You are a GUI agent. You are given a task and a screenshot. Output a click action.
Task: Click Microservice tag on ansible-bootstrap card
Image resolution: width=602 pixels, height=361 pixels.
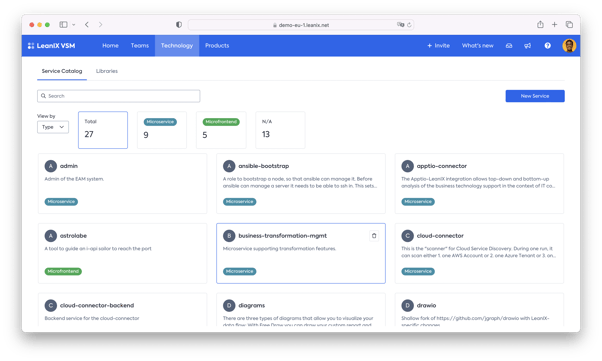coord(240,202)
